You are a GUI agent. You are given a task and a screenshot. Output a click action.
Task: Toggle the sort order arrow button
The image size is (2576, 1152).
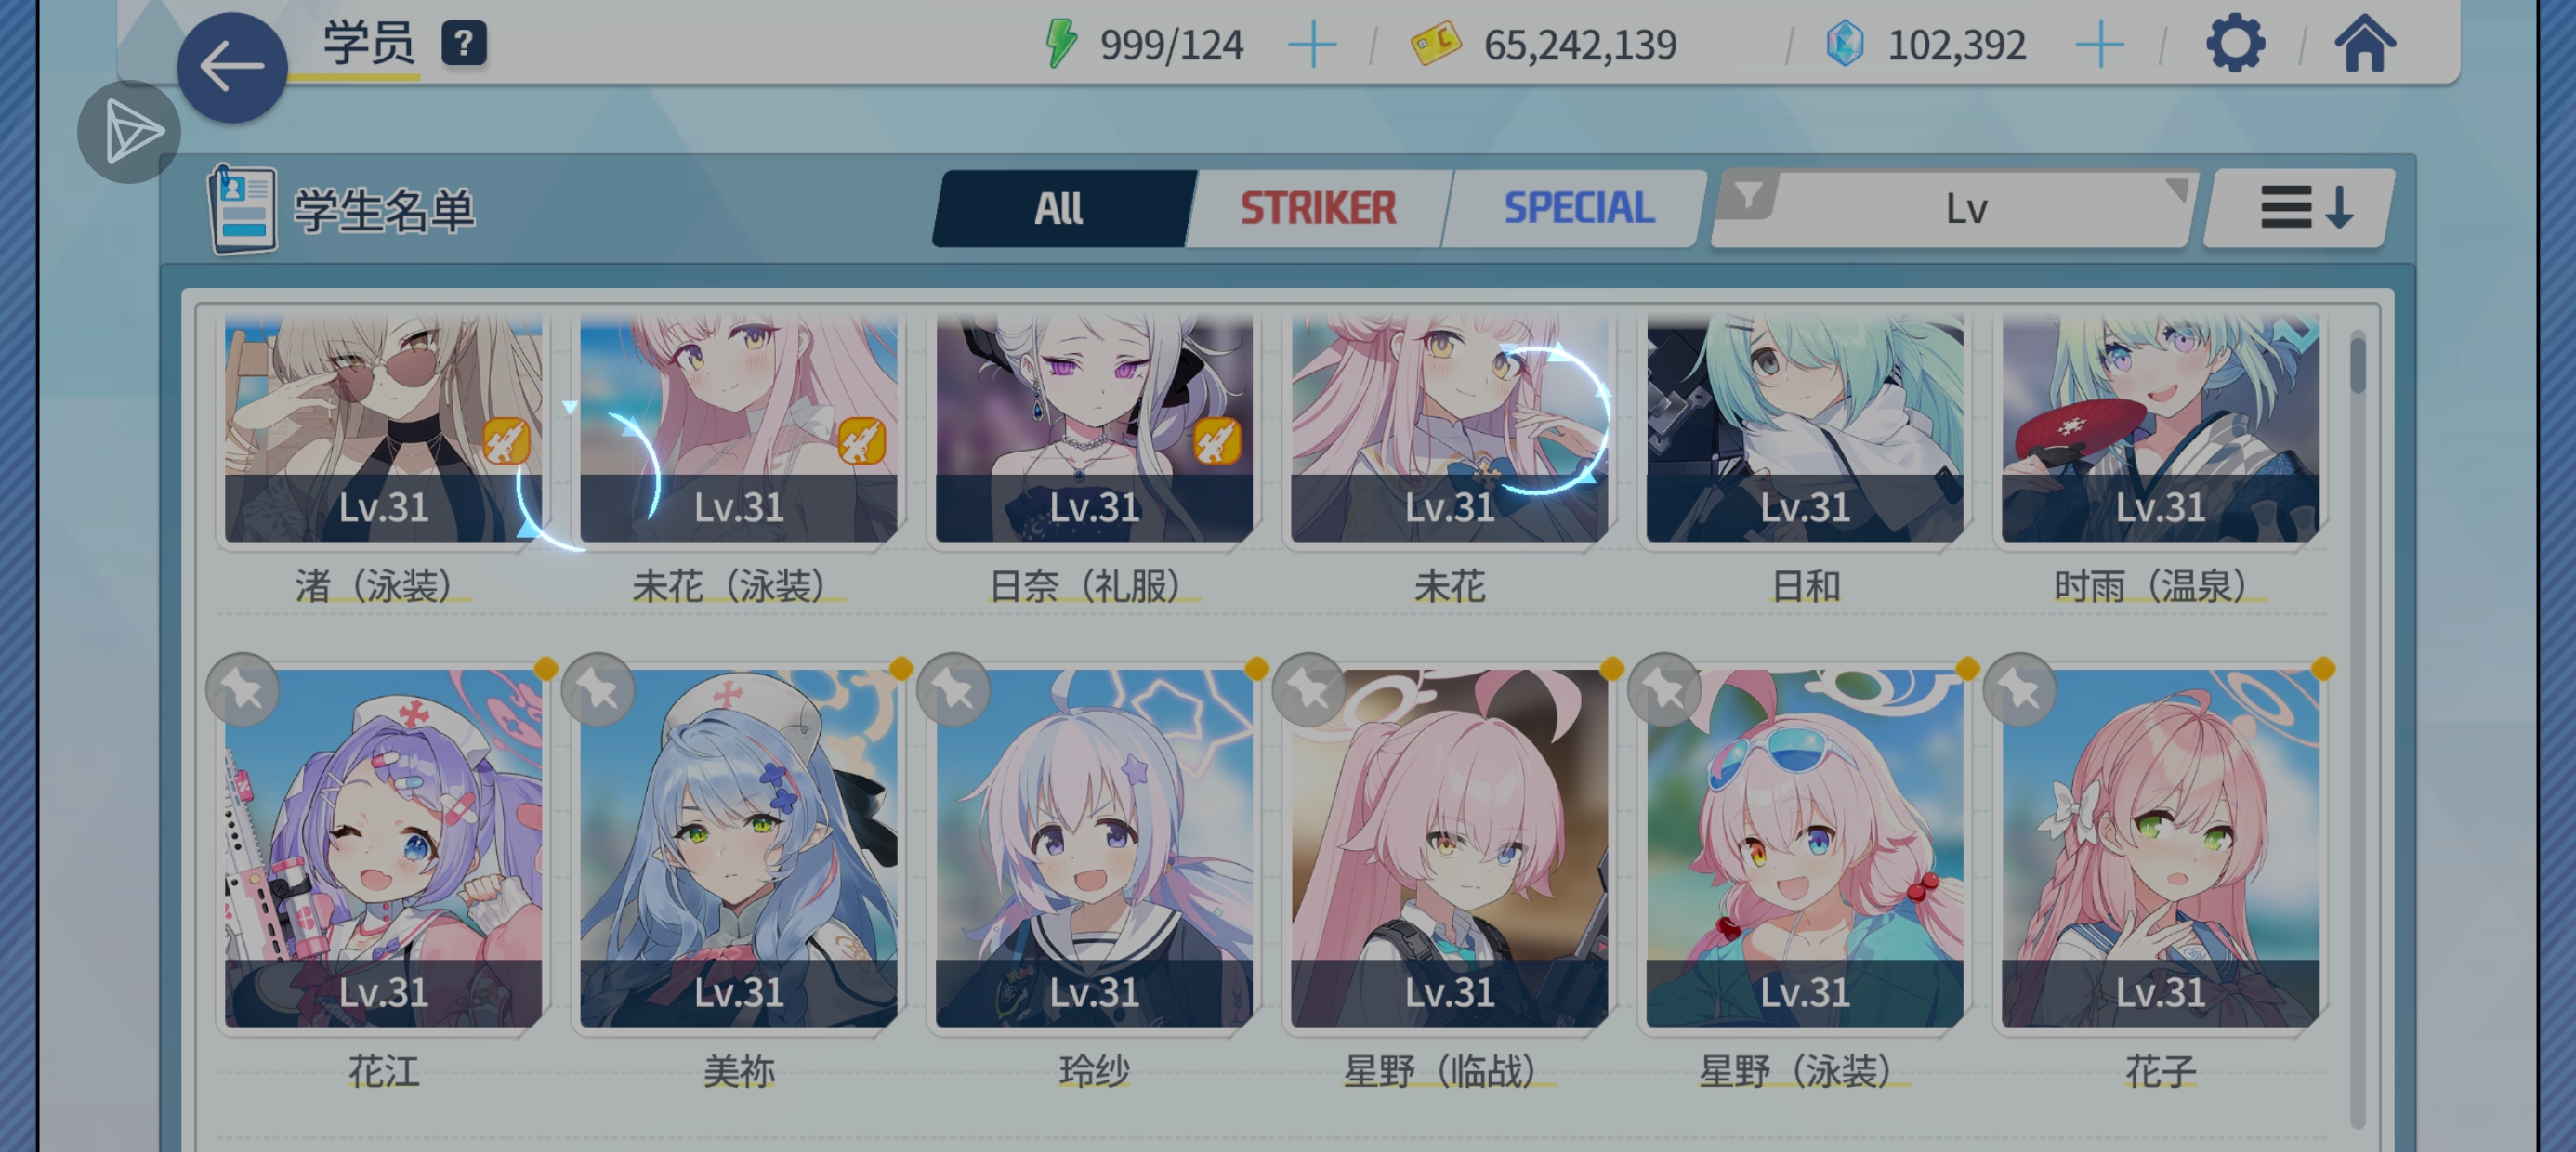coord(2299,208)
